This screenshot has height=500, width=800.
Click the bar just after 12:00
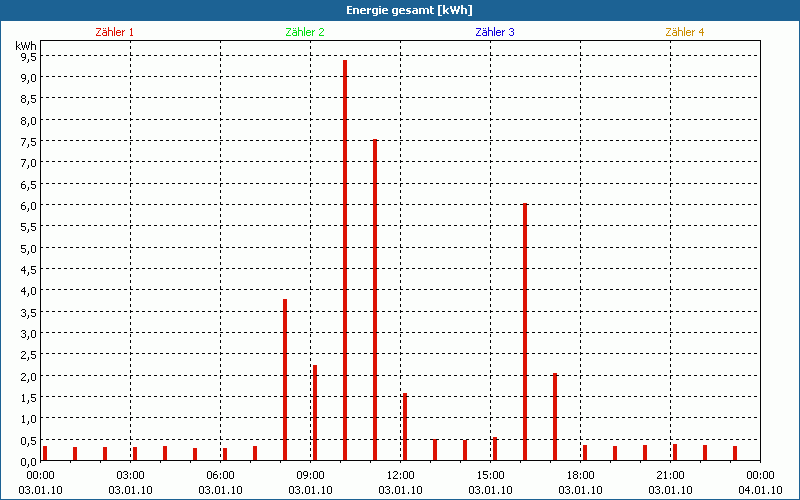[x=405, y=427]
